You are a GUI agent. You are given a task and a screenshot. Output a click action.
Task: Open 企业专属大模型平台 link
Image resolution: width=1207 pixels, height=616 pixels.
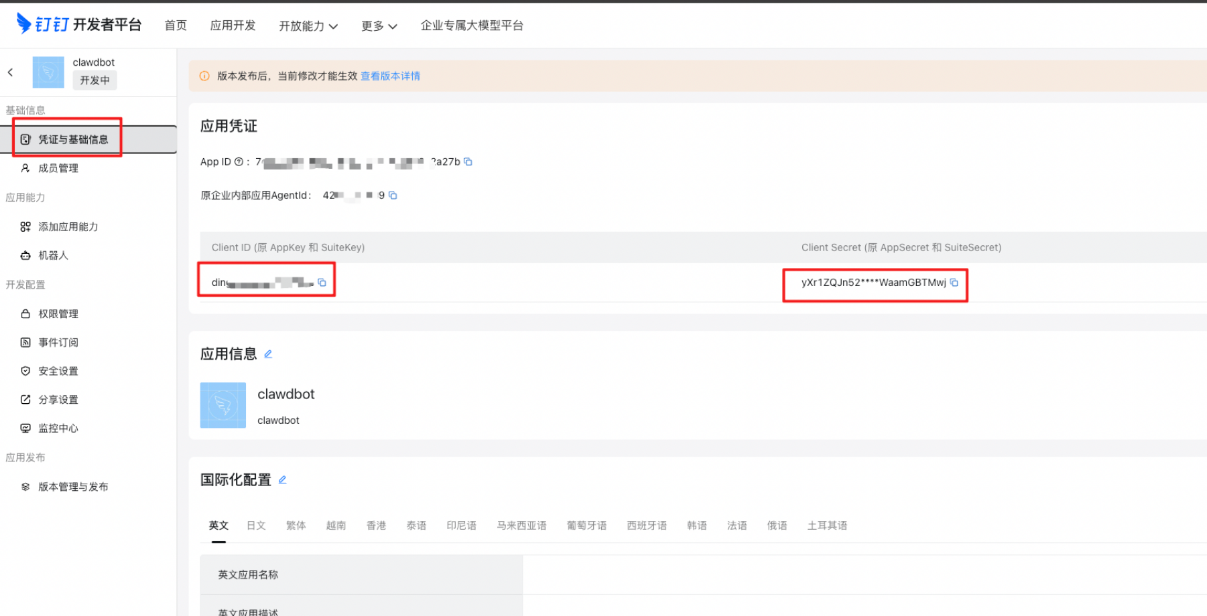pos(472,26)
